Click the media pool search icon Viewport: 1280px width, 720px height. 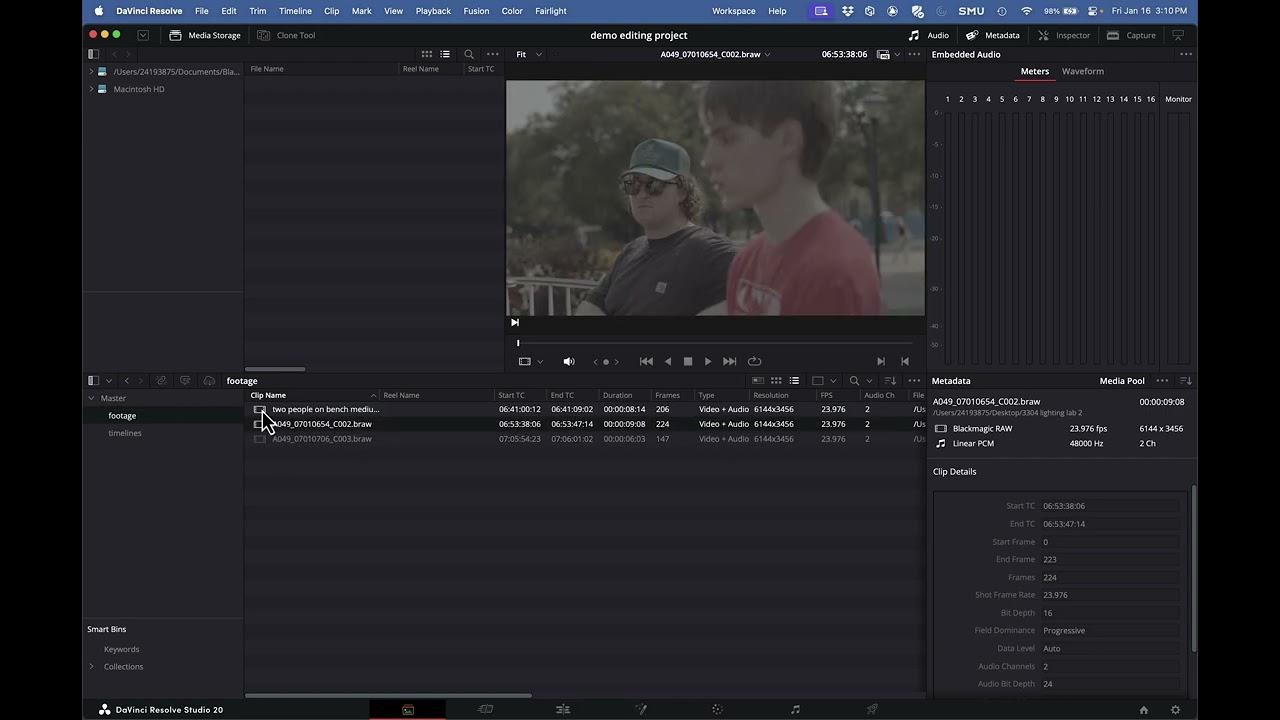tap(854, 381)
